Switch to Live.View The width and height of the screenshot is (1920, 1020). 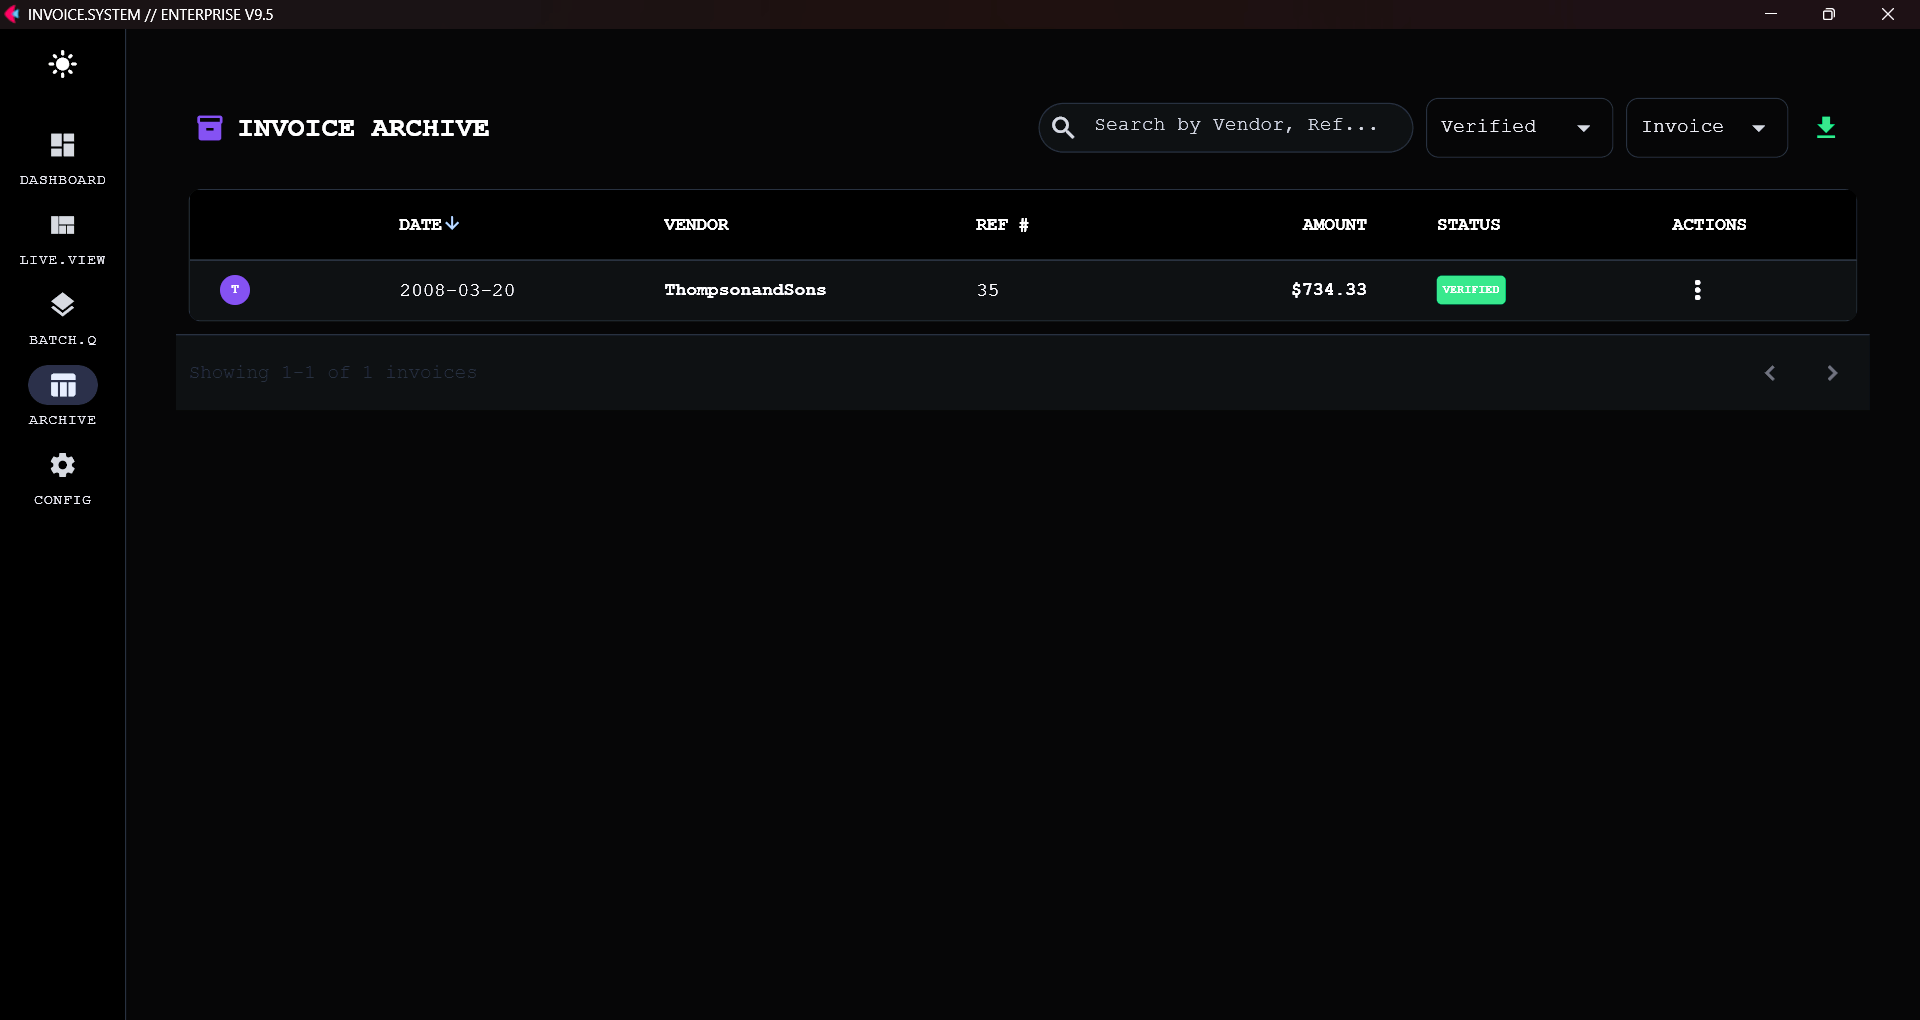[62, 238]
